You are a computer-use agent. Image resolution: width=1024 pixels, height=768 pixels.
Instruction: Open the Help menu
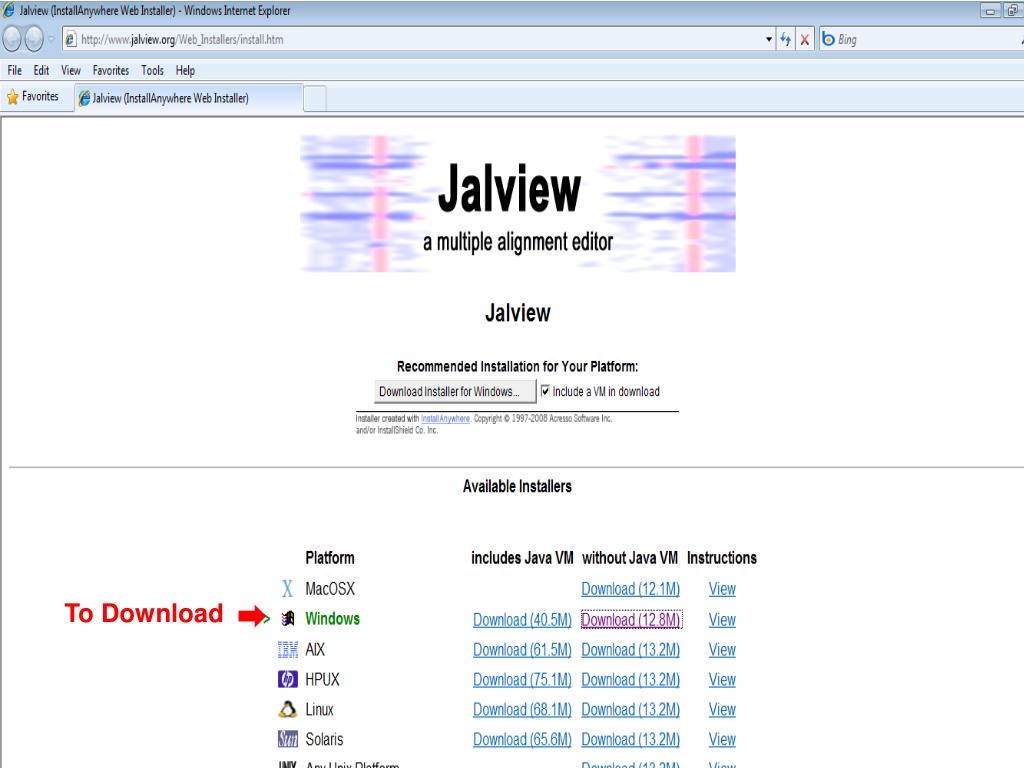point(185,71)
